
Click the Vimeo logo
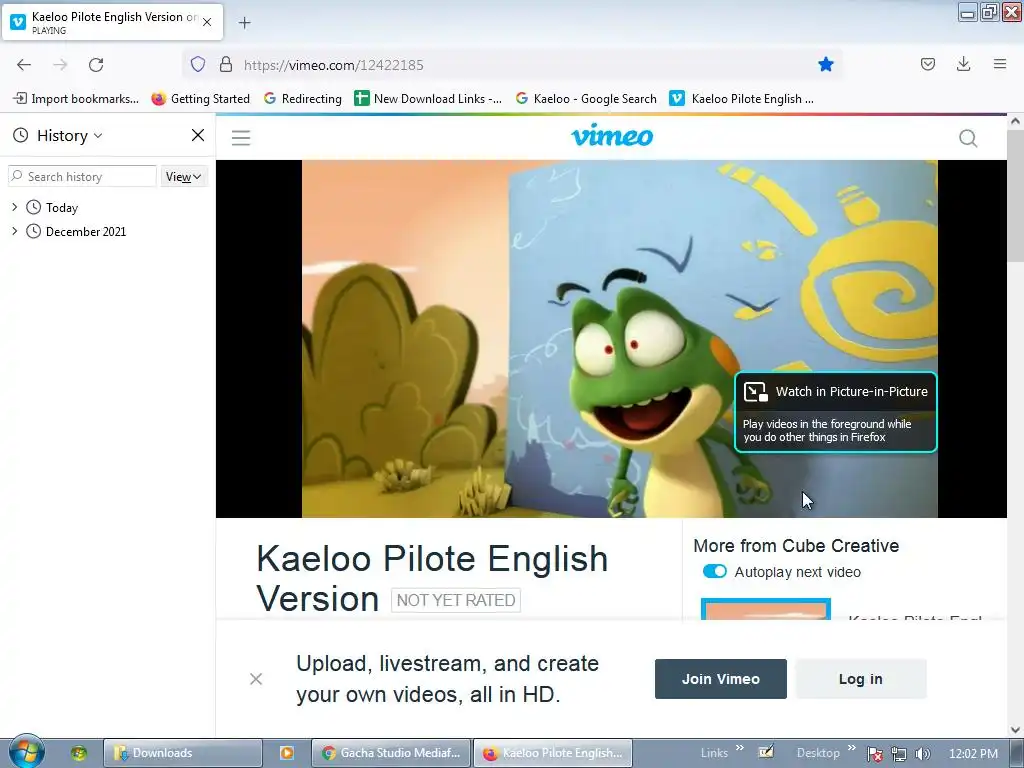pyautogui.click(x=612, y=135)
